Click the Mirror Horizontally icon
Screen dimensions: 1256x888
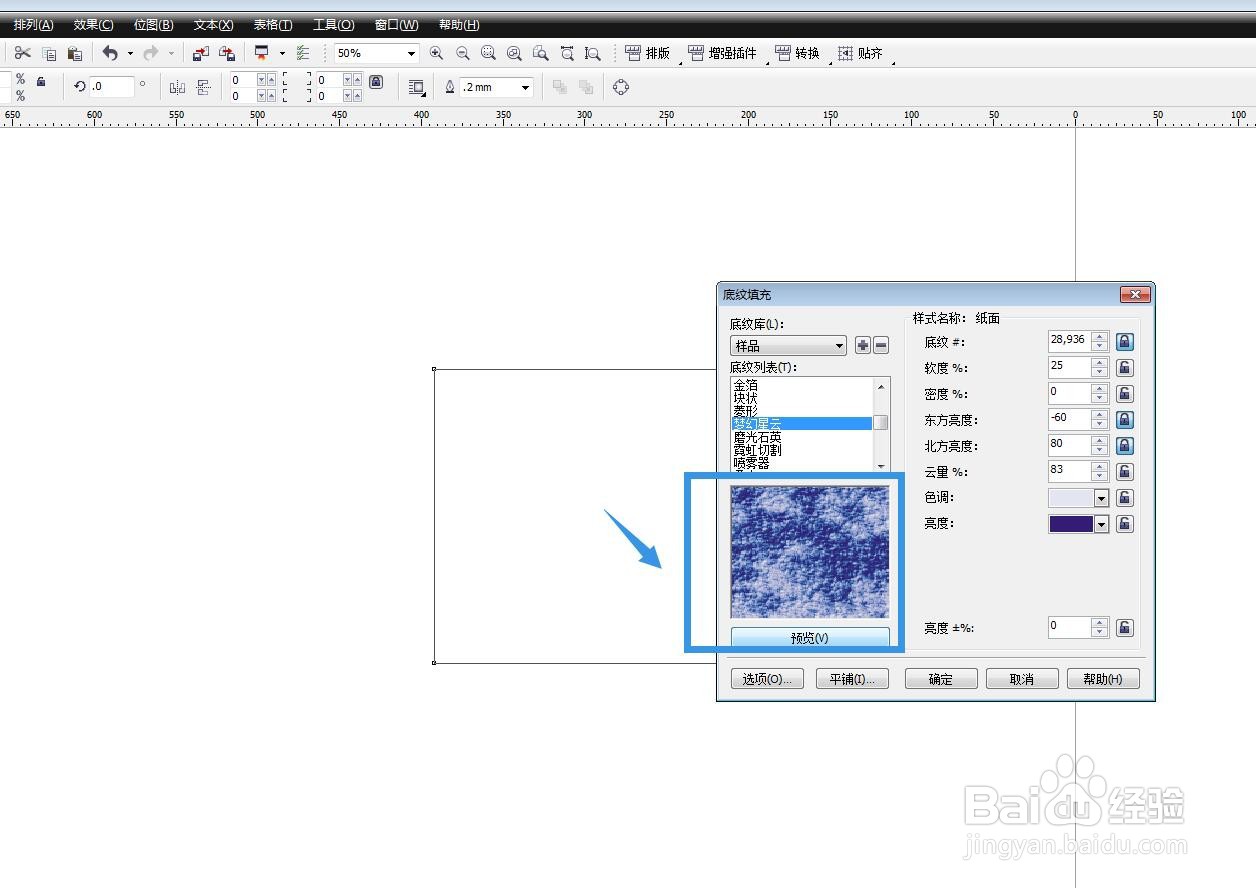177,87
